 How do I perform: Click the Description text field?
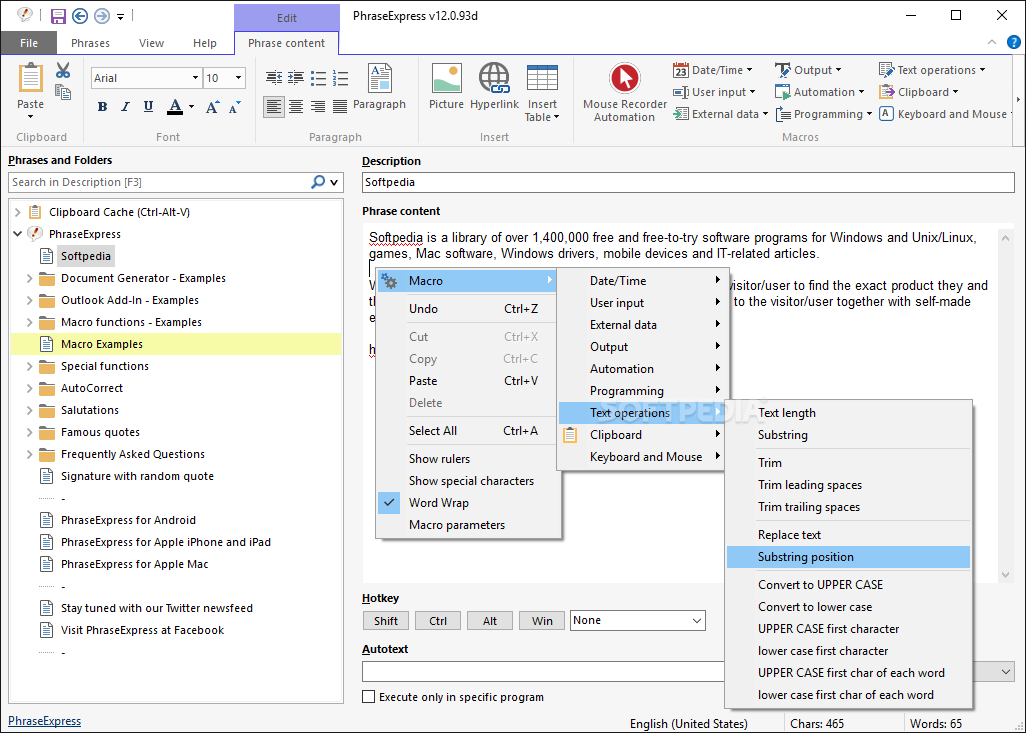coord(688,183)
